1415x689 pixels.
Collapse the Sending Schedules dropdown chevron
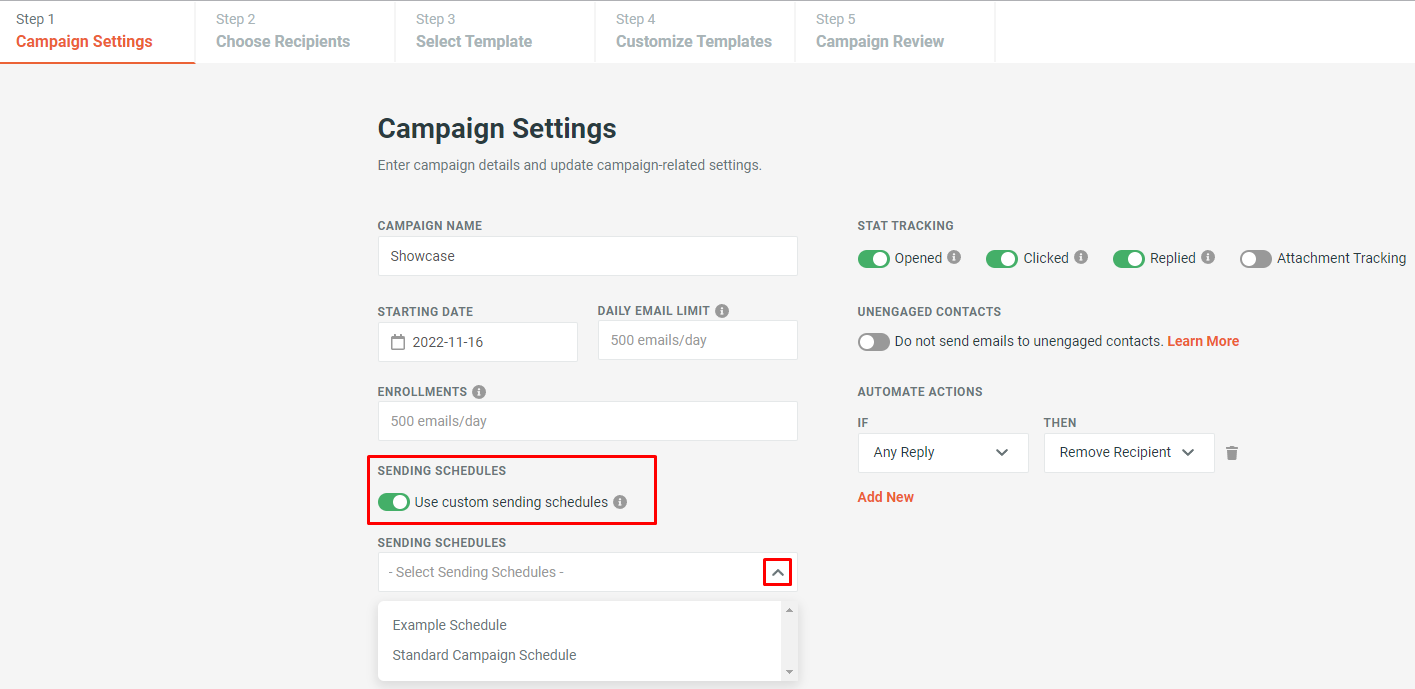[x=777, y=571]
